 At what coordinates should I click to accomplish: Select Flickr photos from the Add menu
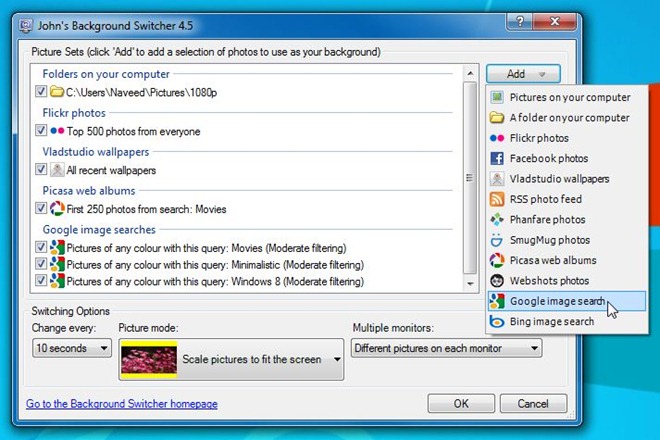567,138
